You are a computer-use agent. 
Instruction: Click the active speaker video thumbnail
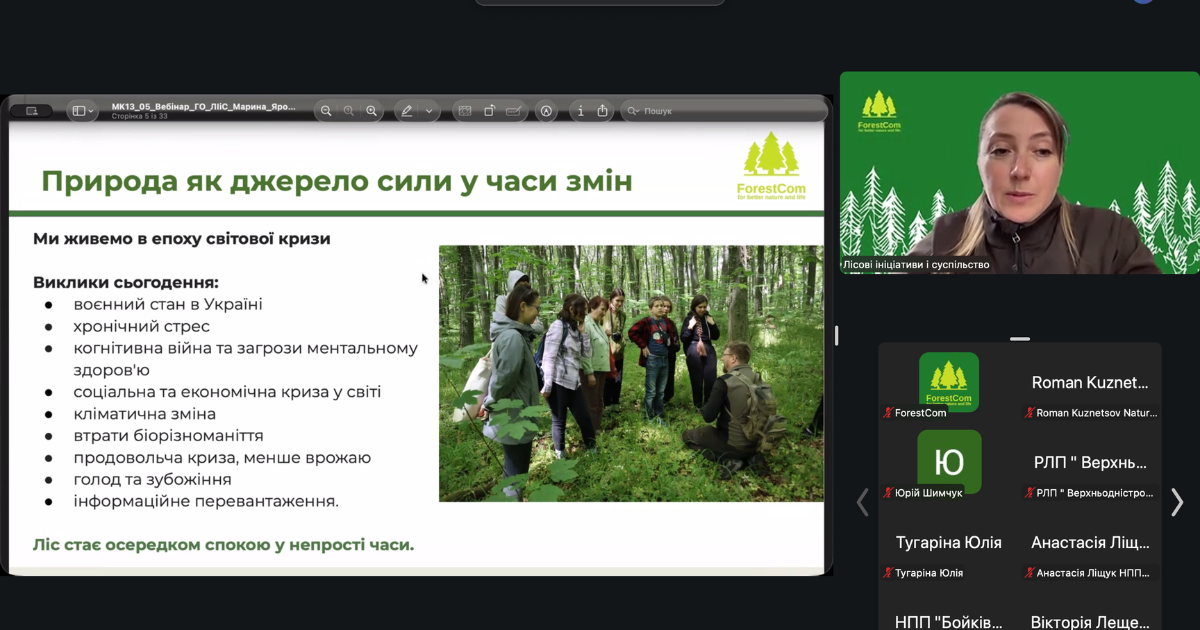[x=1006, y=172]
